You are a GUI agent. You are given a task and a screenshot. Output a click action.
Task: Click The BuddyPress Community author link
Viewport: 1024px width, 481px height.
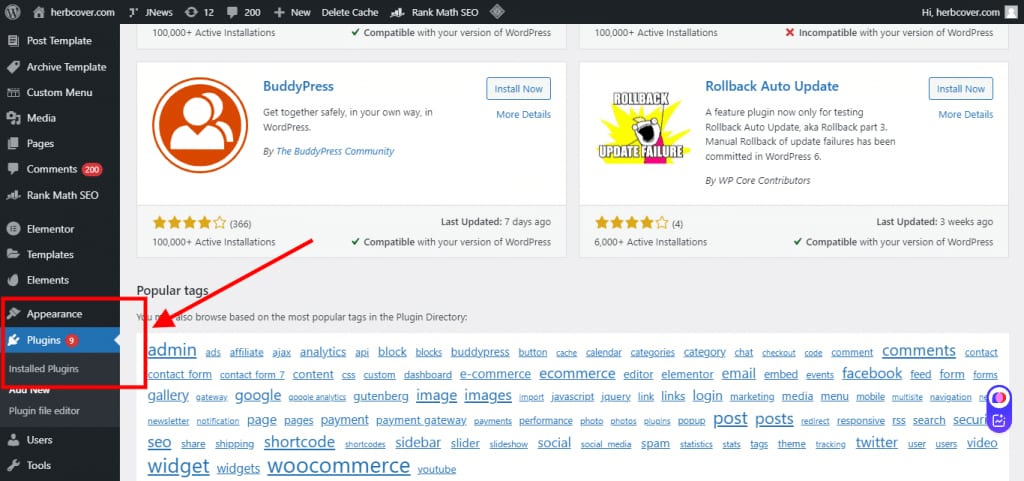tap(335, 151)
